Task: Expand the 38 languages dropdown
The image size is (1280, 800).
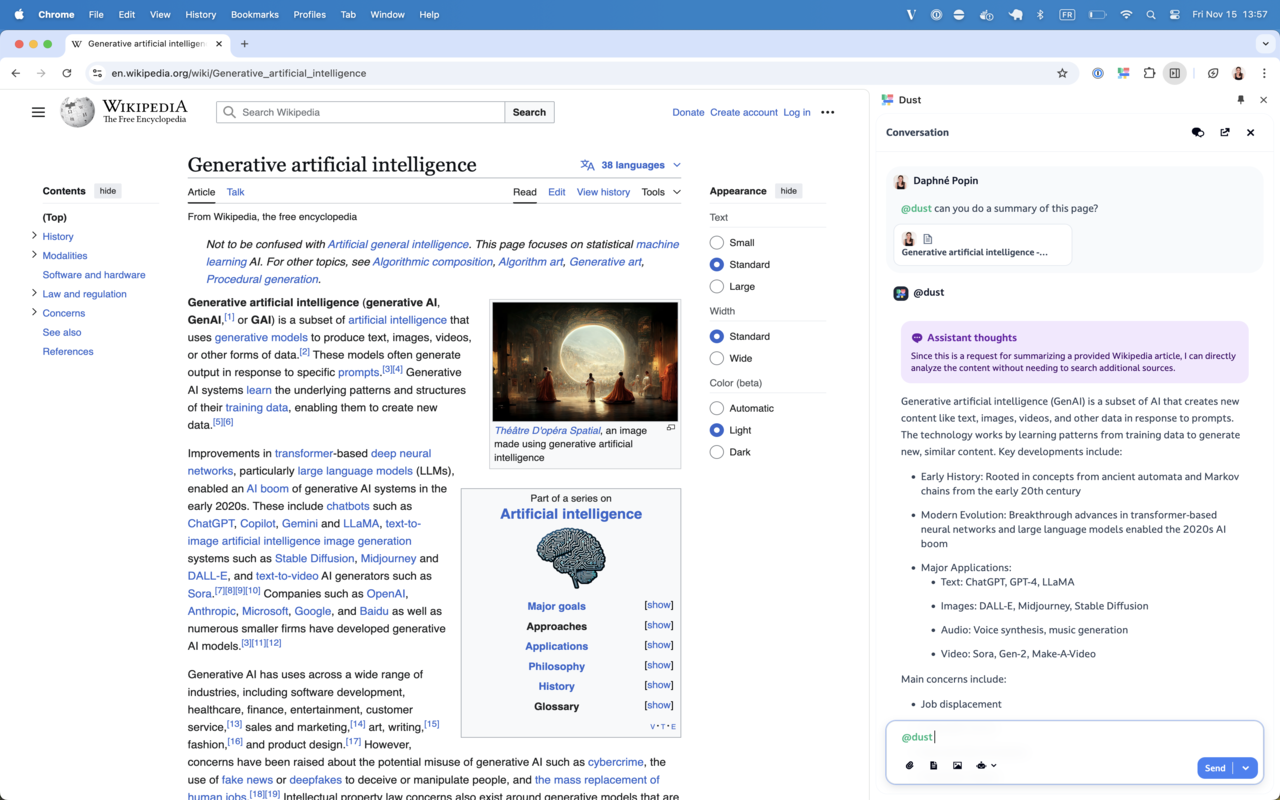Action: point(631,165)
